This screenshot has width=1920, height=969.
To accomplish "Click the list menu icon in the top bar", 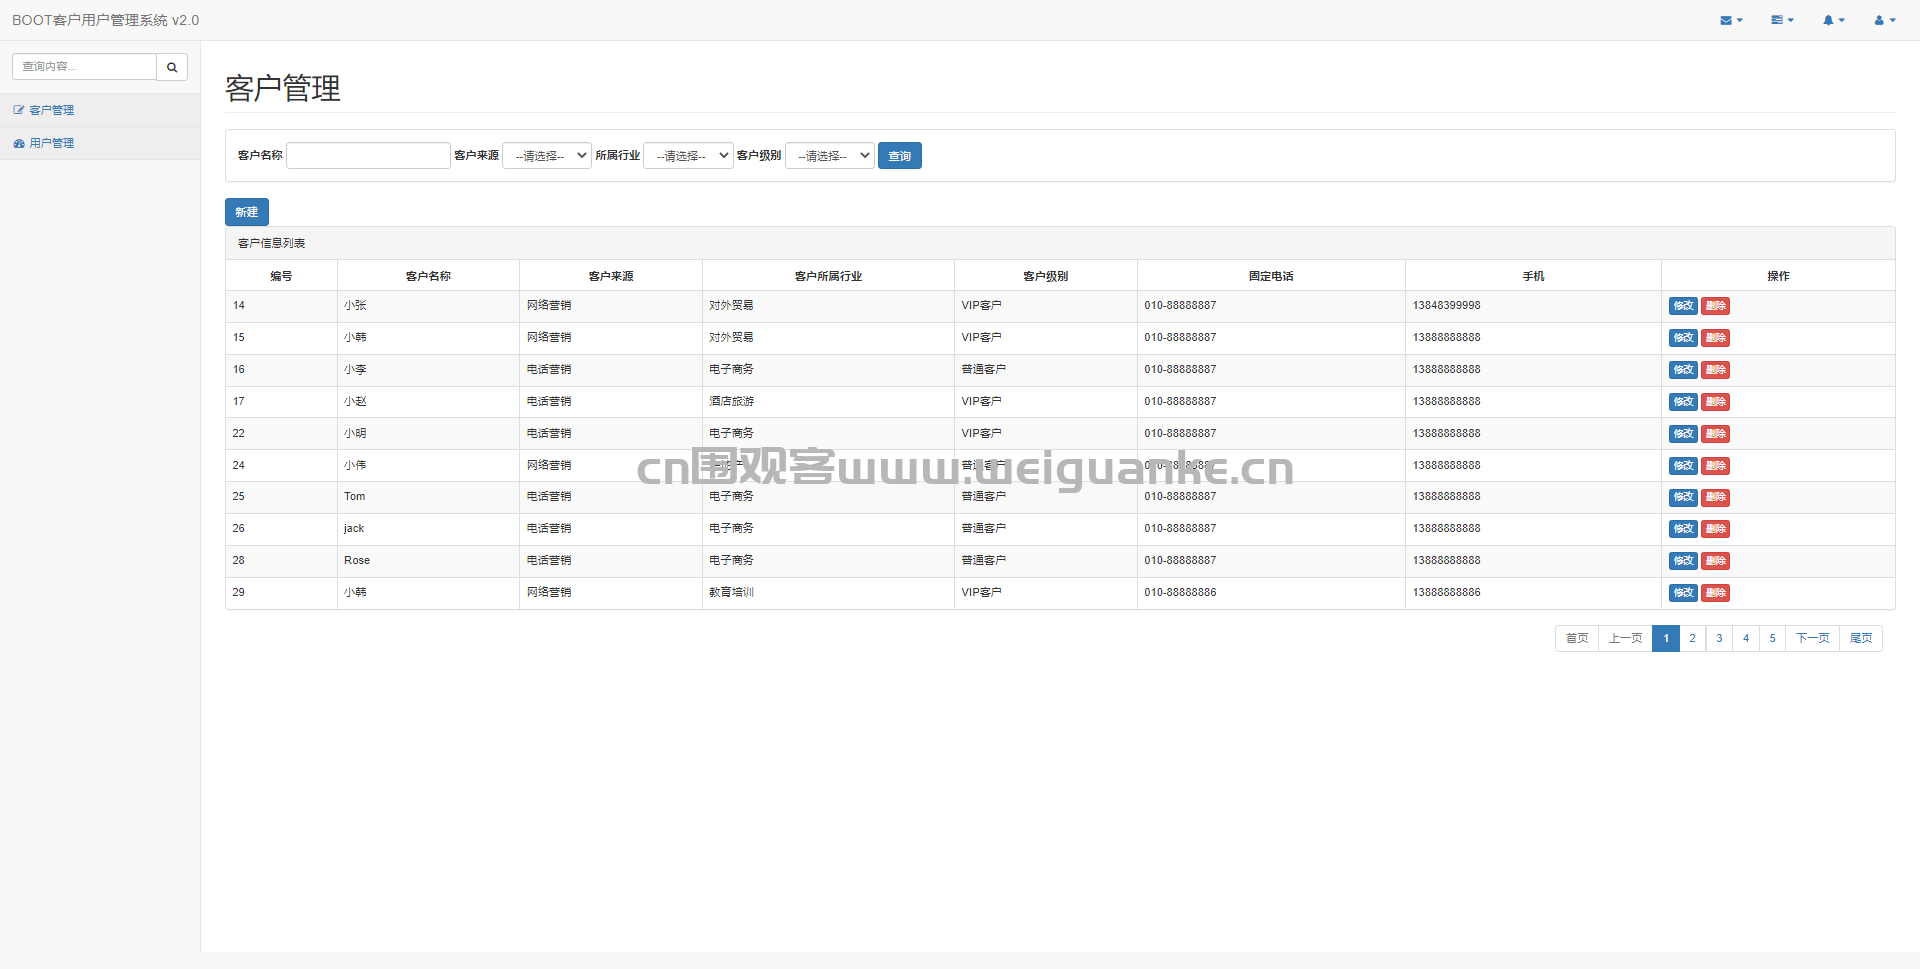I will coord(1779,20).
